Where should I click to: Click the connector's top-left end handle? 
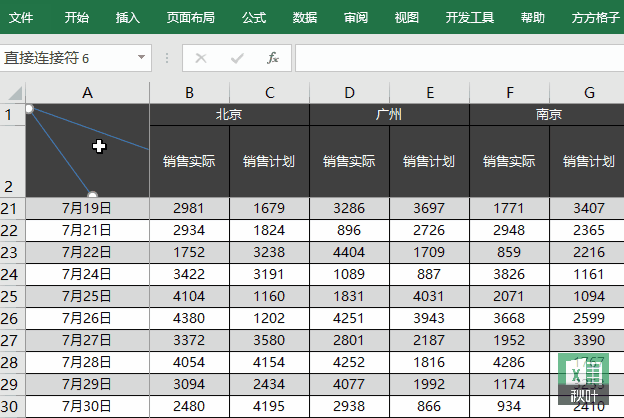coord(29,109)
